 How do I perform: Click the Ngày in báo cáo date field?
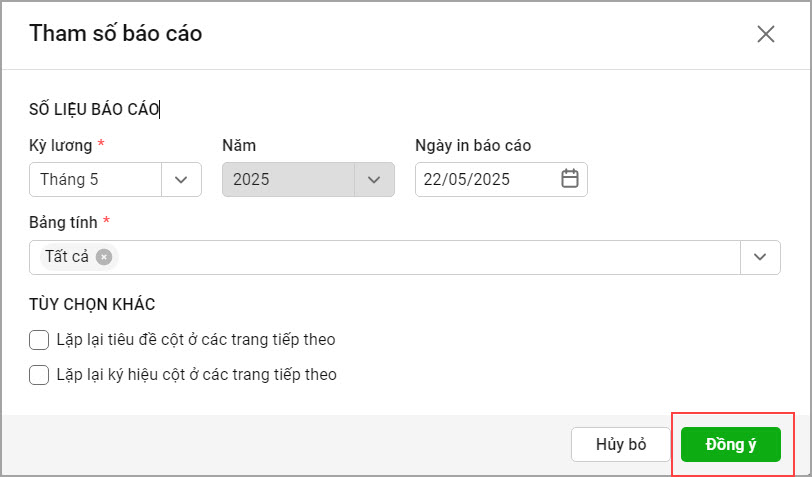[501, 179]
